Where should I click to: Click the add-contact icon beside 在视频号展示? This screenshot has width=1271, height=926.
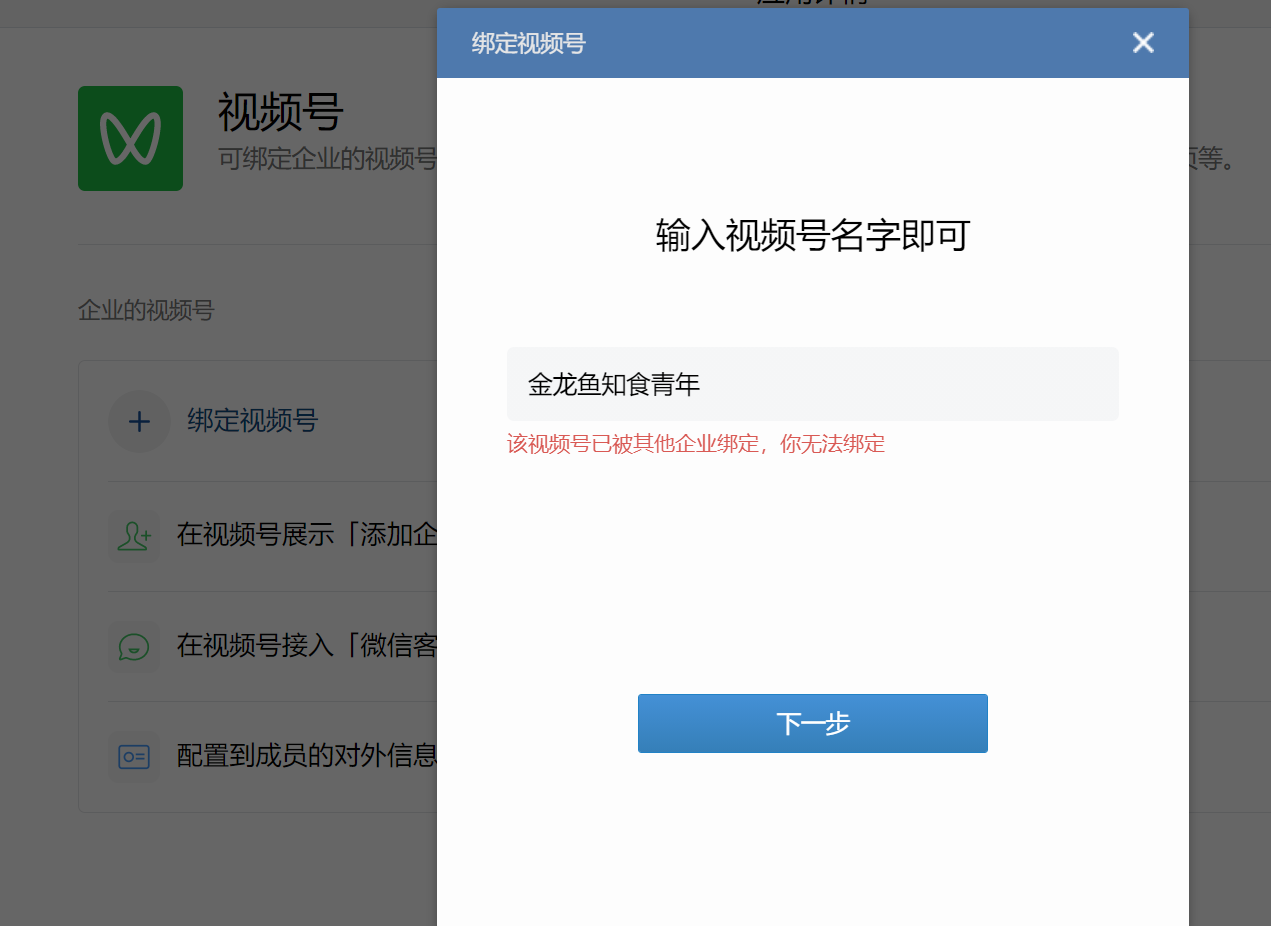pos(134,535)
